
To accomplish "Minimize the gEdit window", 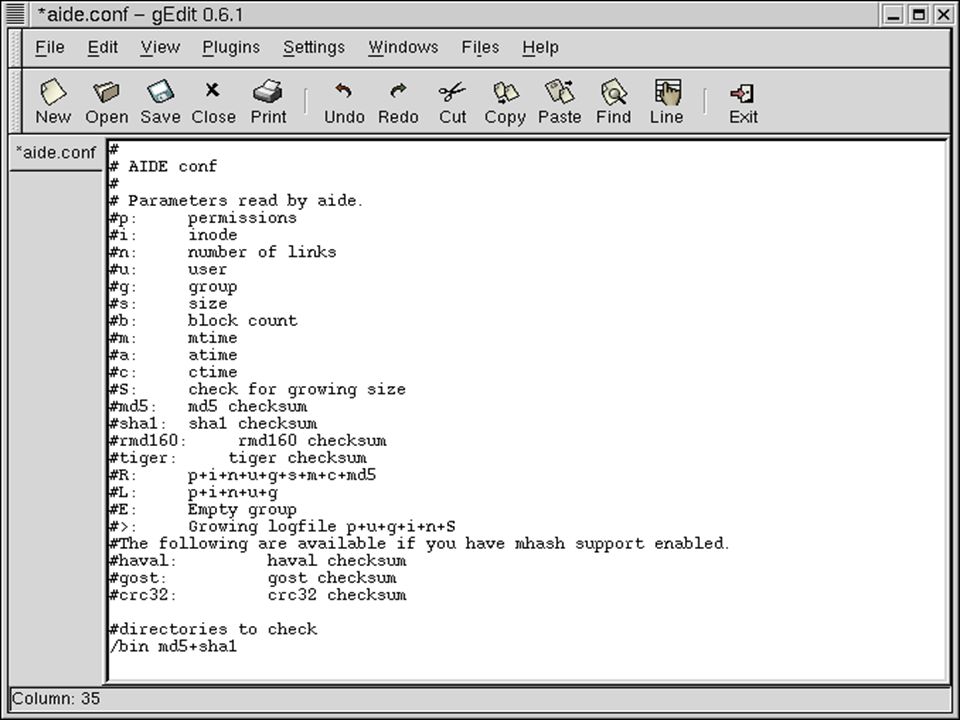I will click(x=893, y=15).
